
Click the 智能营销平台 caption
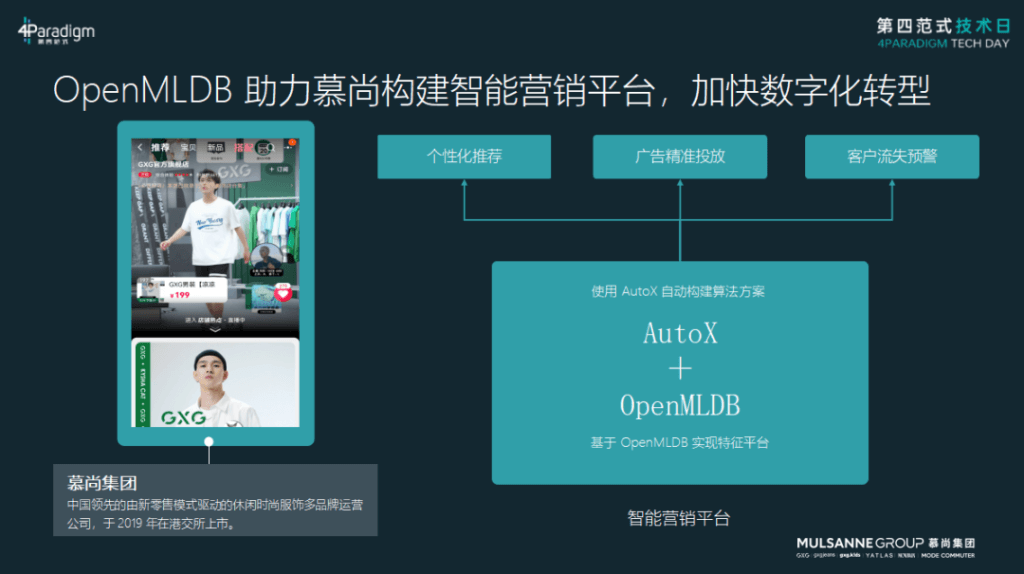(679, 518)
